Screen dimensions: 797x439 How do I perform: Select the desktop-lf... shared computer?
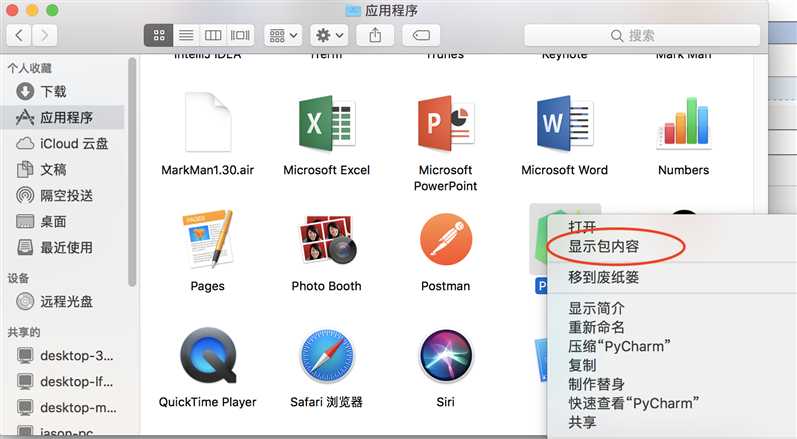click(63, 381)
